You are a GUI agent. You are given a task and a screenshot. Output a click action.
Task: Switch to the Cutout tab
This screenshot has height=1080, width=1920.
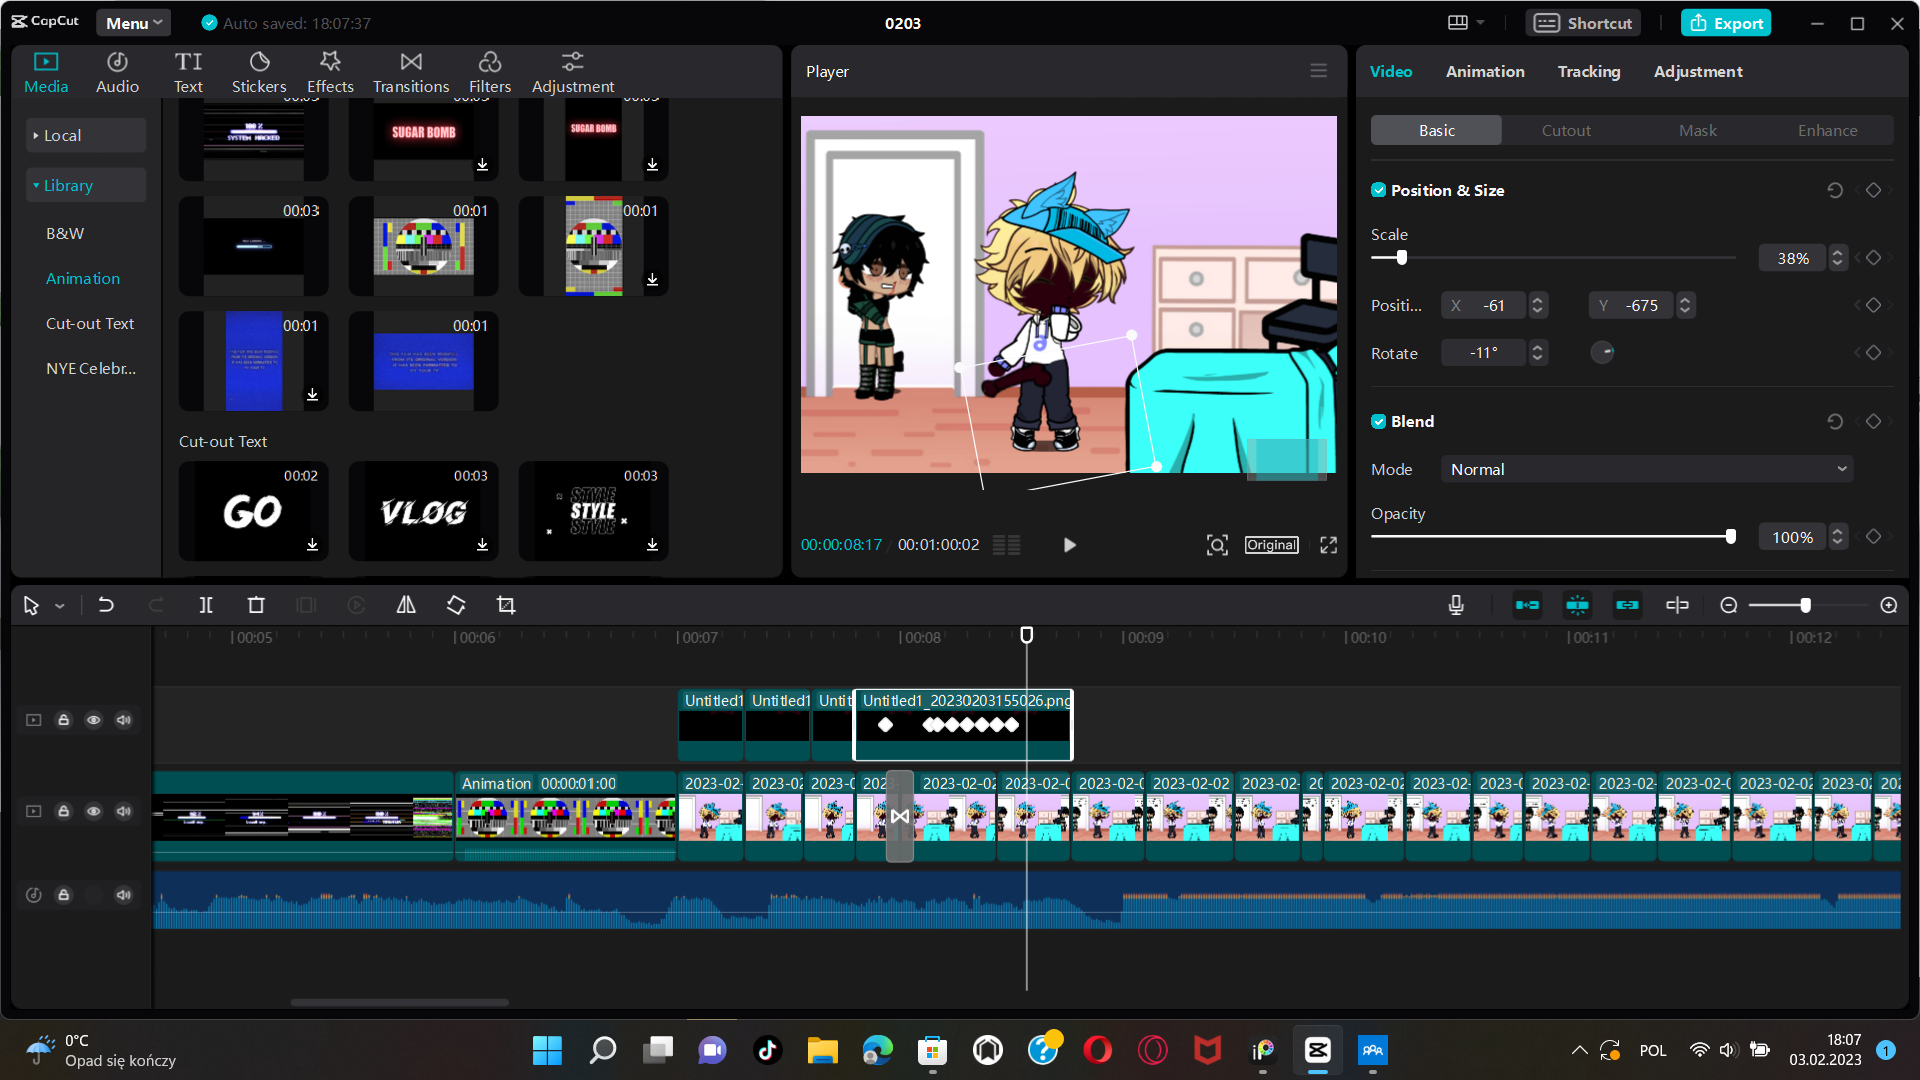click(x=1565, y=130)
